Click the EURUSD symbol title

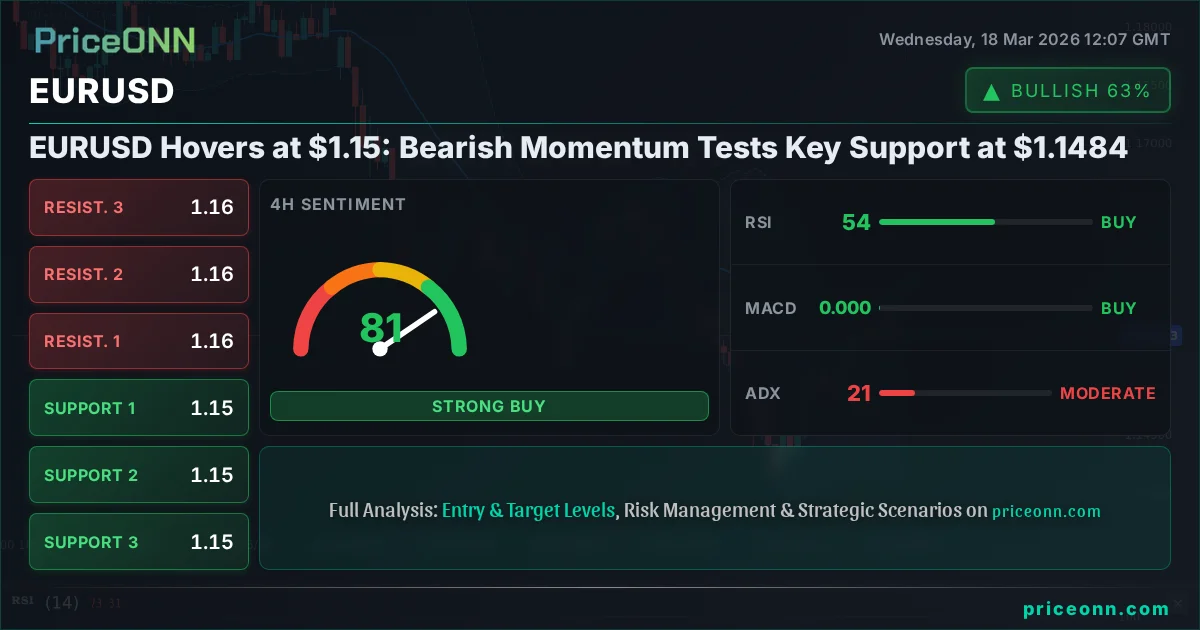point(102,91)
